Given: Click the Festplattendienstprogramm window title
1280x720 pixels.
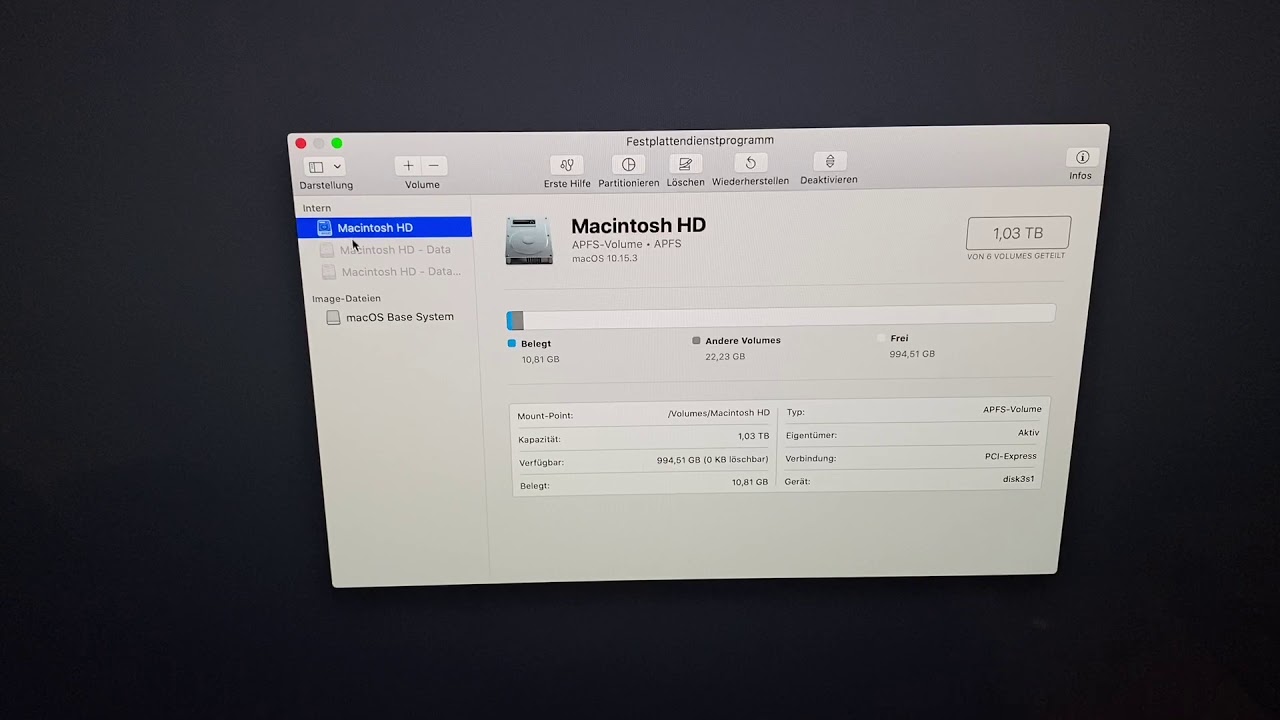Looking at the screenshot, I should pyautogui.click(x=700, y=141).
